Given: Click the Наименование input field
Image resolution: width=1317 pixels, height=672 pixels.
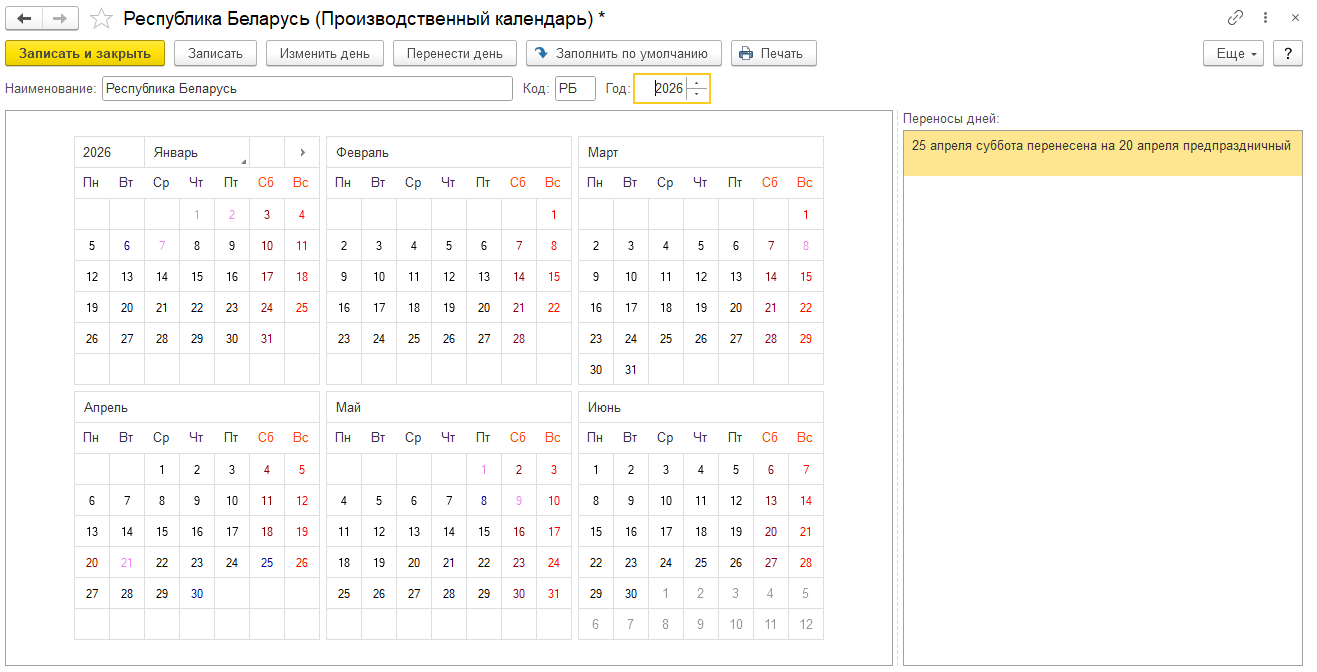Looking at the screenshot, I should tap(300, 88).
